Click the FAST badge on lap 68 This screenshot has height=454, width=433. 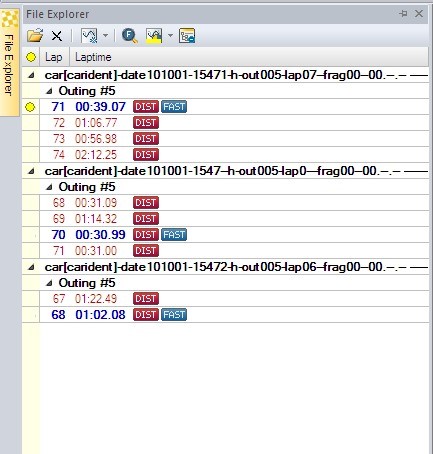(x=174, y=315)
